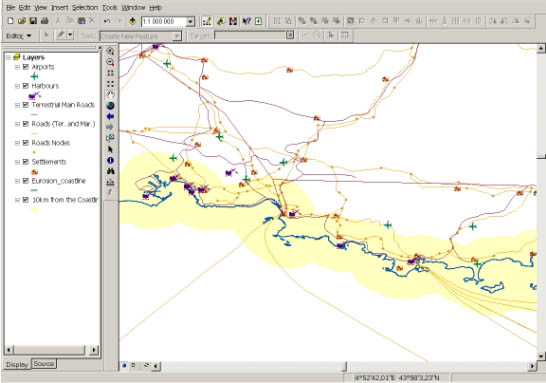Activate the Pan hand tool
Image resolution: width=546 pixels, height=383 pixels.
[x=110, y=95]
